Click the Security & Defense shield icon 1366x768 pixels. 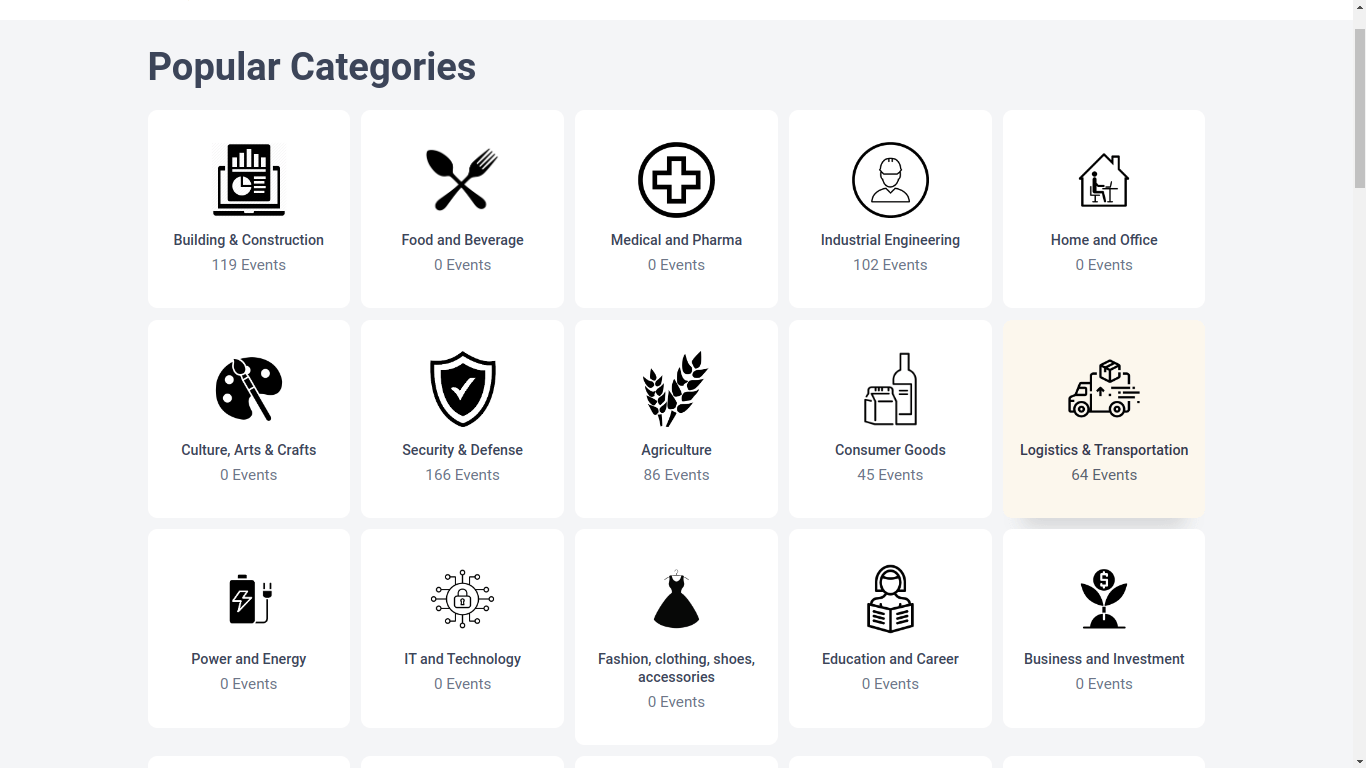click(462, 389)
